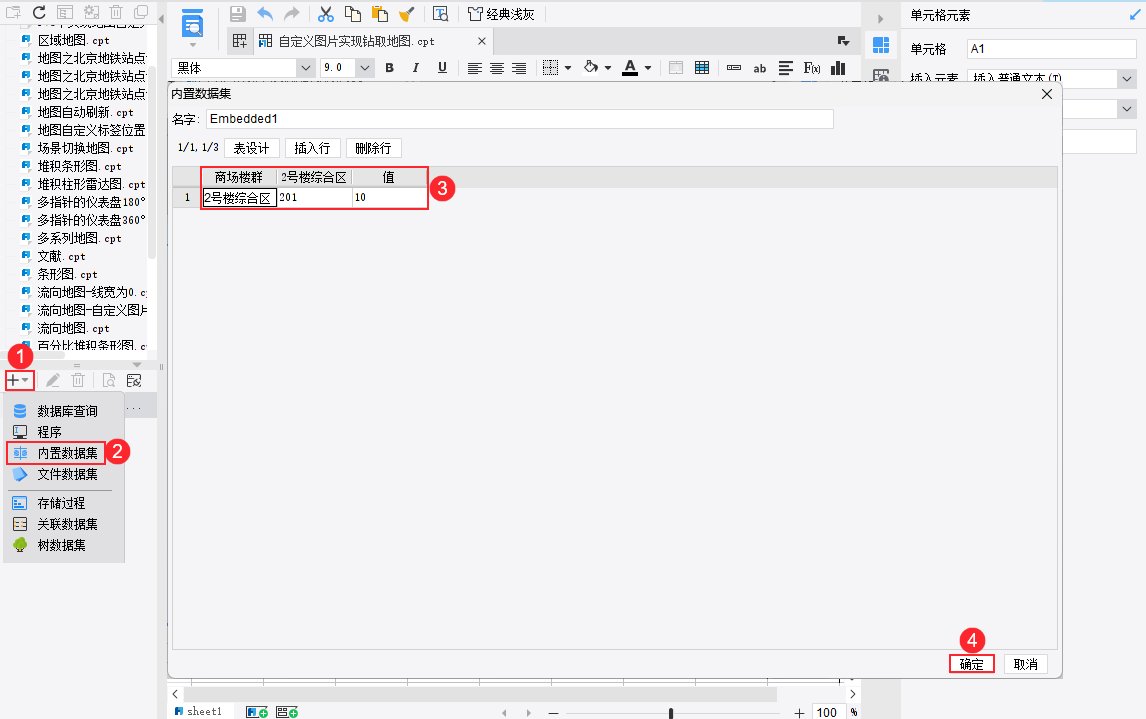The image size is (1146, 719).
Task: Click the Copy icon in the toolbar
Action: [353, 14]
